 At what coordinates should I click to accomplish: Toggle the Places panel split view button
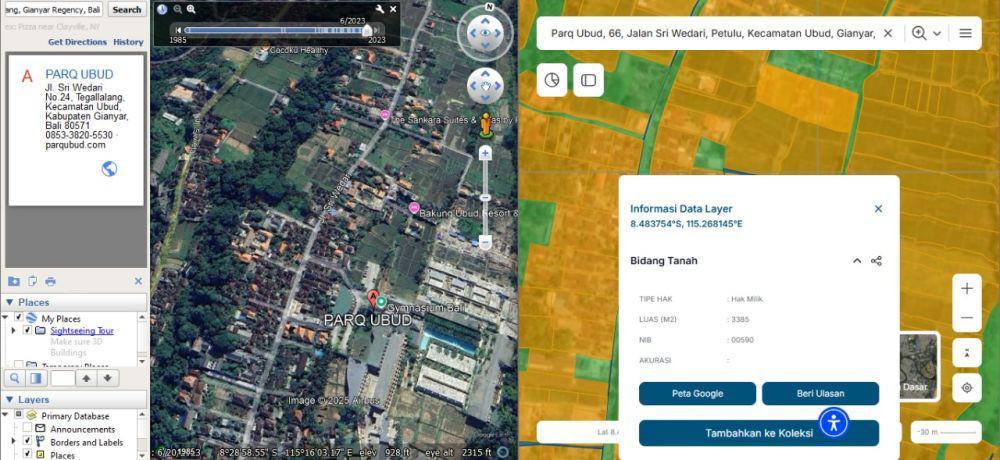[36, 378]
